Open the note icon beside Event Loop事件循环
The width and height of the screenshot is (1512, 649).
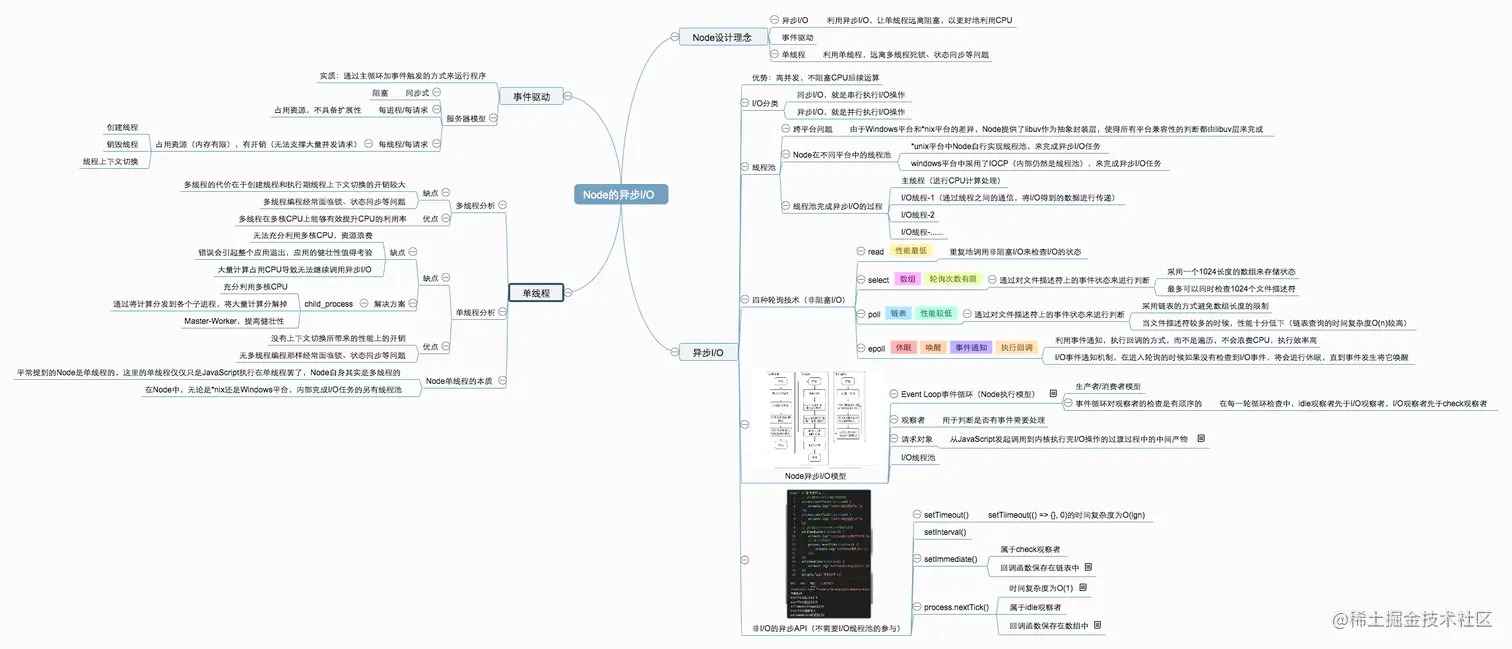tap(1054, 394)
